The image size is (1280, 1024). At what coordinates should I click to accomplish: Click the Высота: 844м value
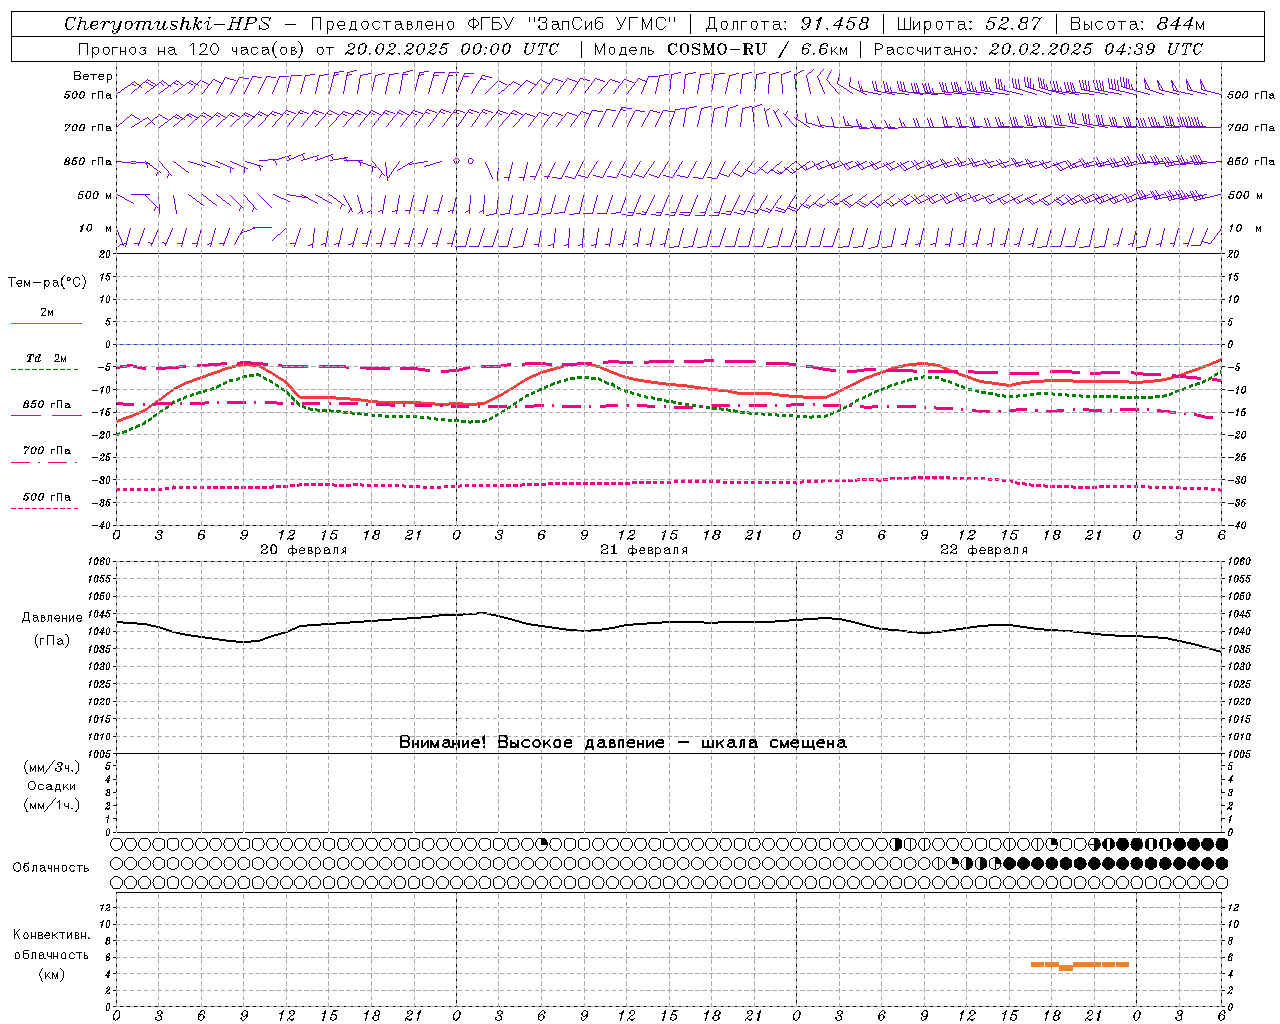(1137, 24)
